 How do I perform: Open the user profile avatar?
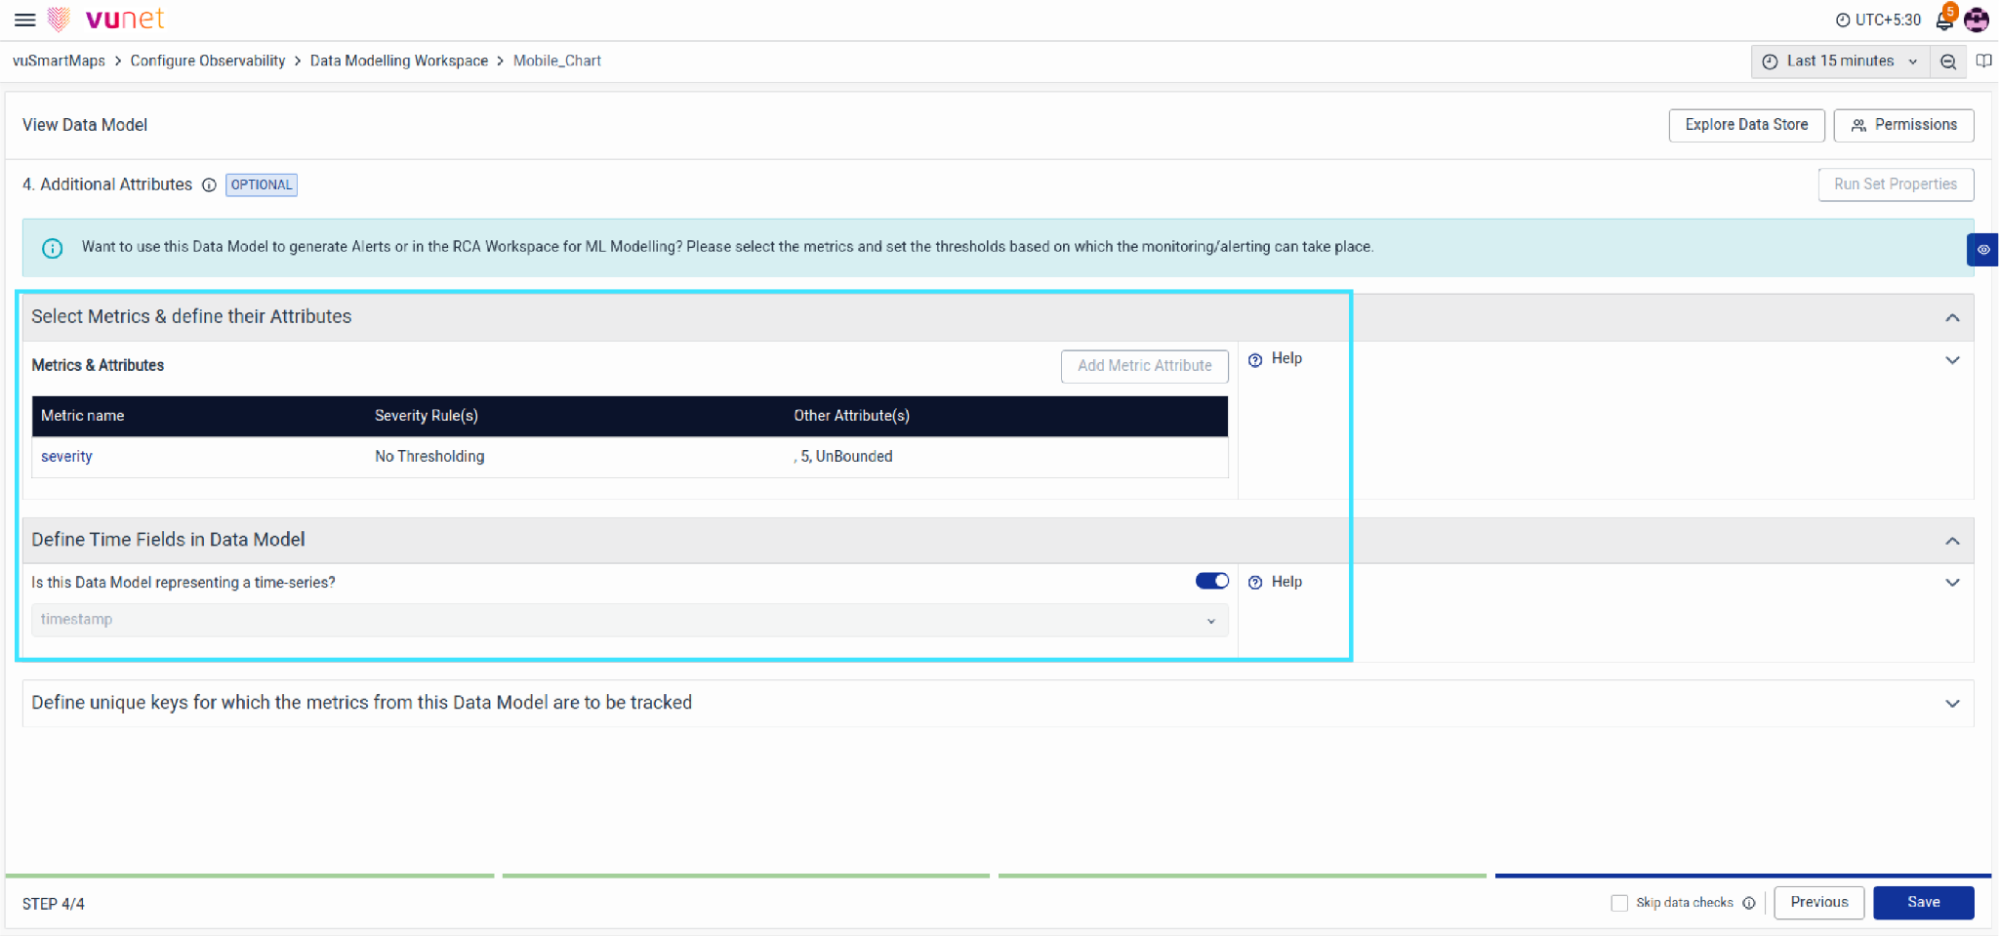point(1976,20)
